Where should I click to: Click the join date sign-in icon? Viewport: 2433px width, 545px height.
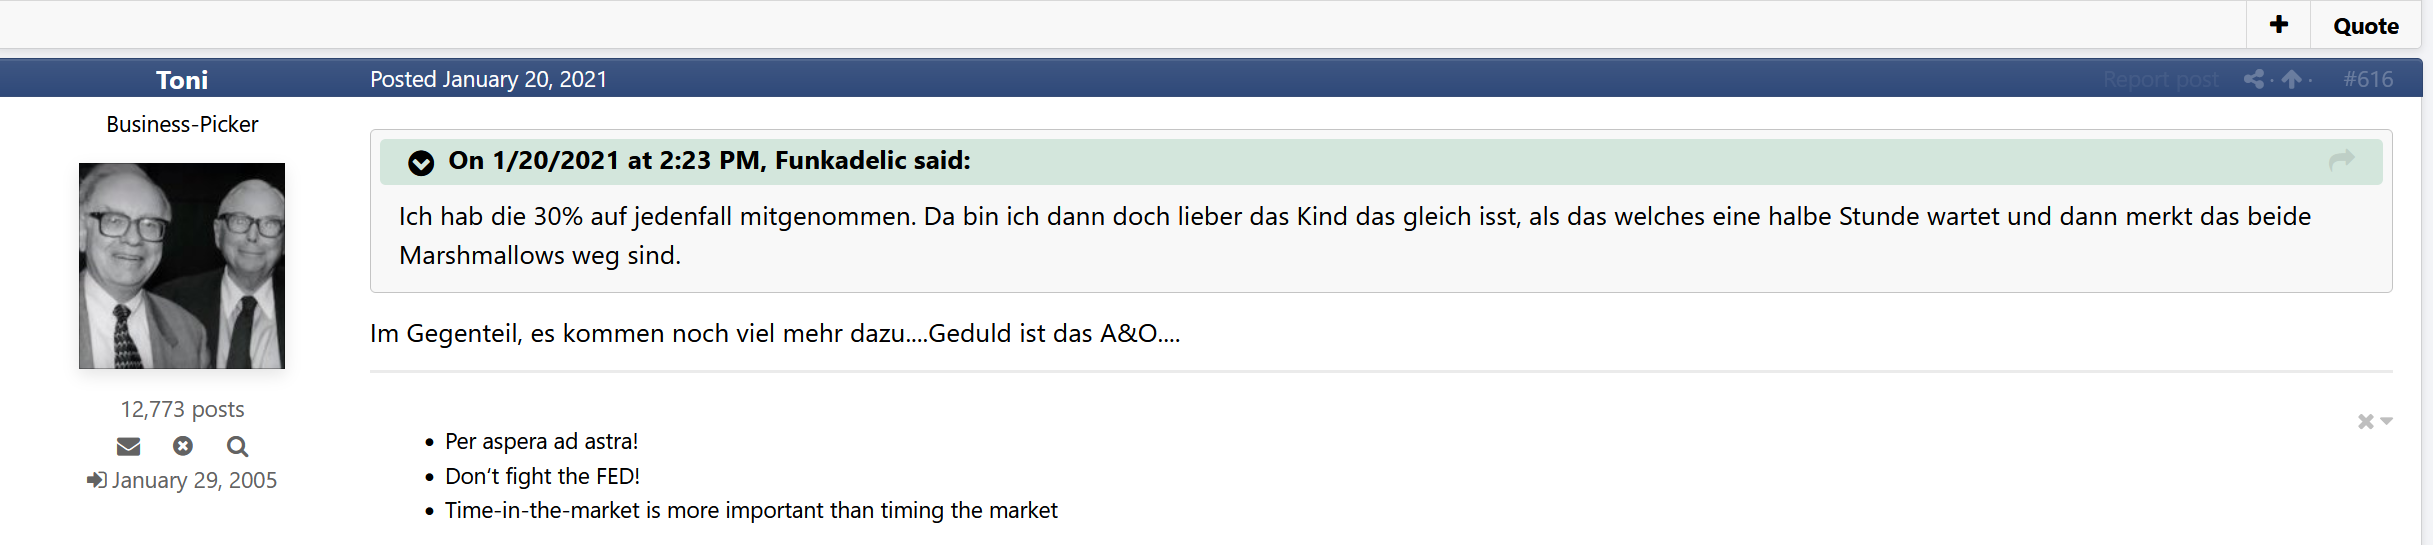tap(96, 480)
